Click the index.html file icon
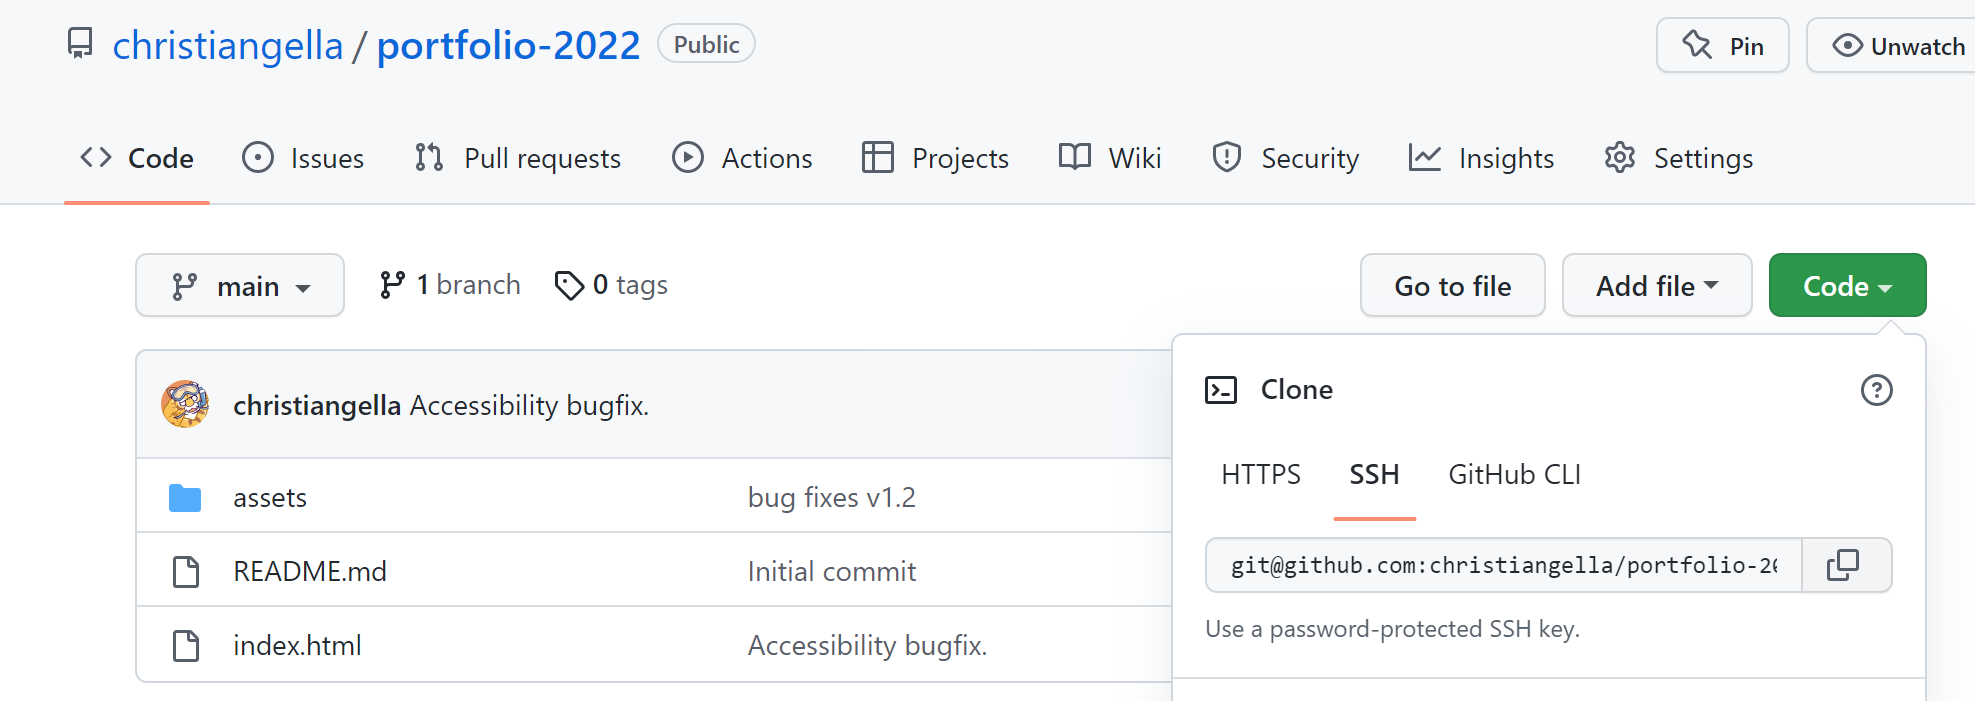Screen dimensions: 1975x701 (186, 646)
